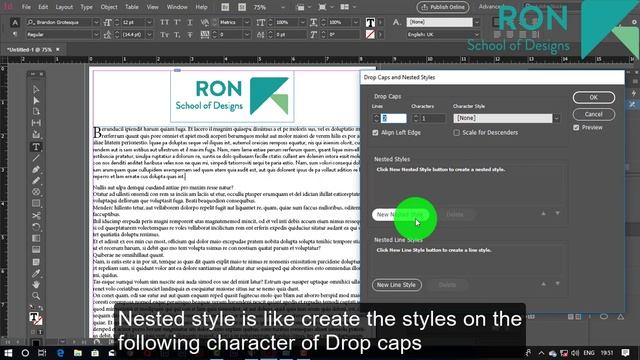Open the Window menu
Screen dimensions: 640x360
coord(177,7)
